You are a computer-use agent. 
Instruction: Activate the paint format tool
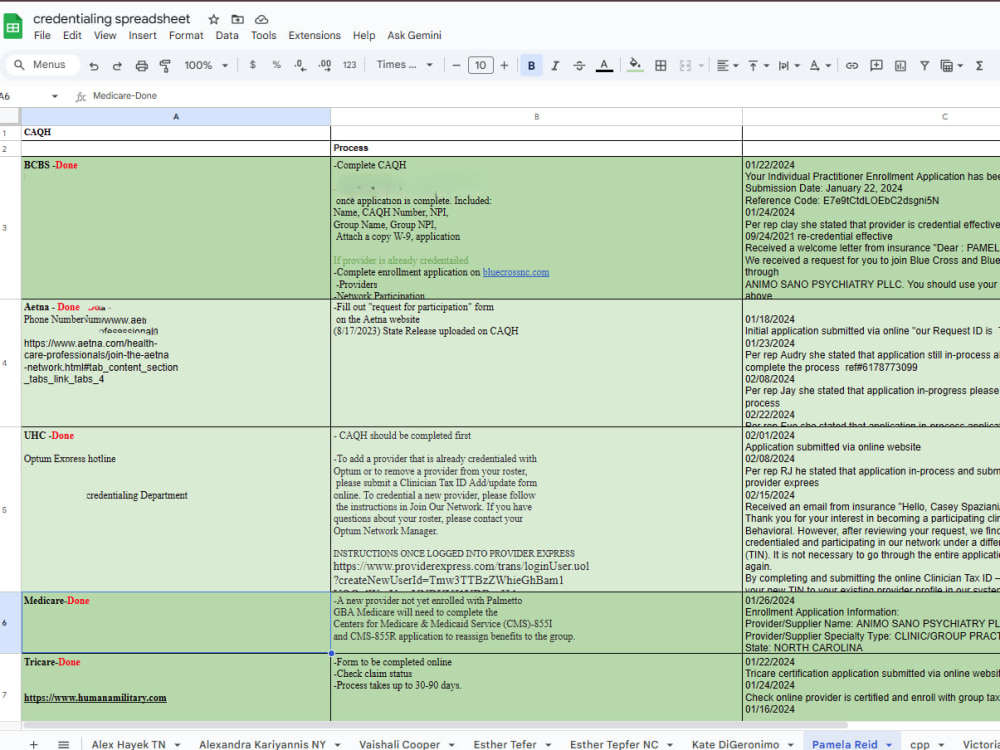165,65
